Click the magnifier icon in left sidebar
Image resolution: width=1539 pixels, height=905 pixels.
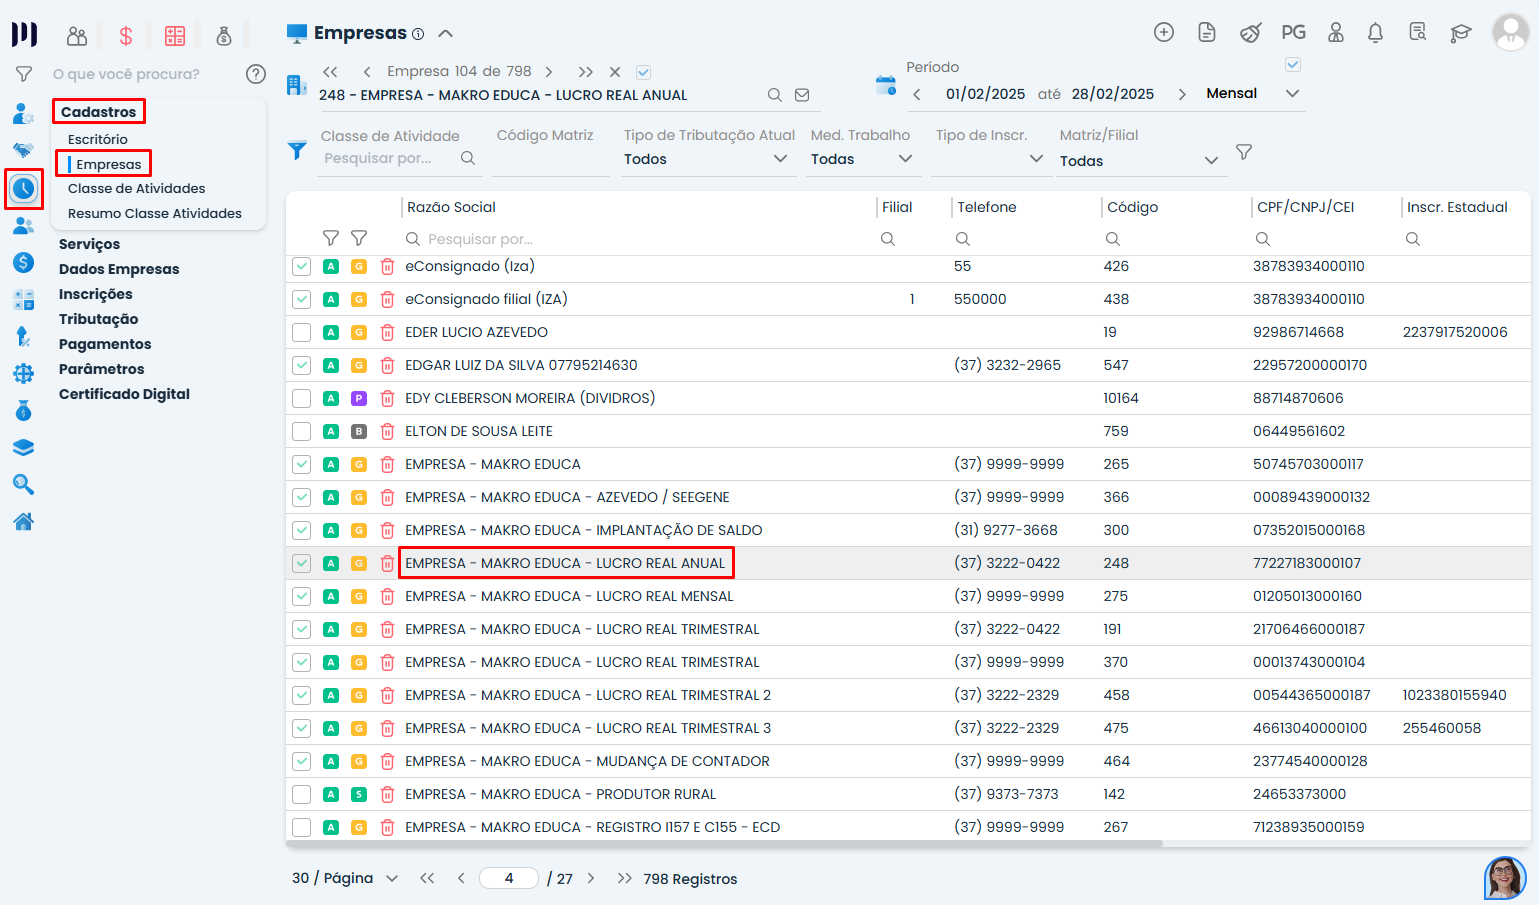(x=23, y=485)
